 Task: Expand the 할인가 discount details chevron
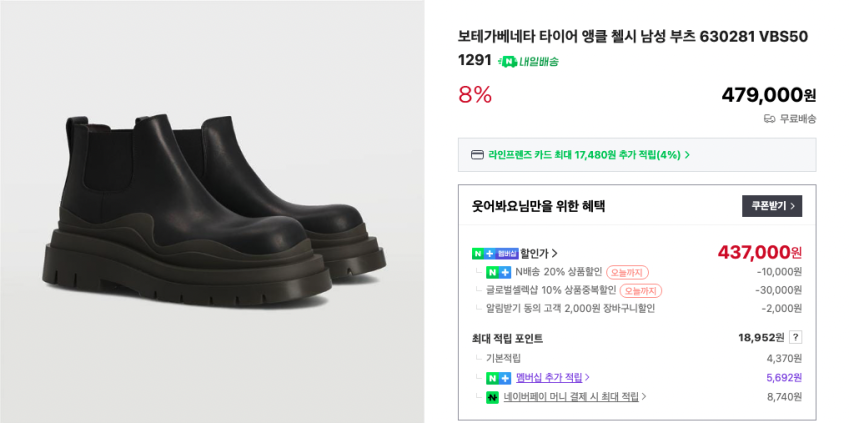point(555,253)
